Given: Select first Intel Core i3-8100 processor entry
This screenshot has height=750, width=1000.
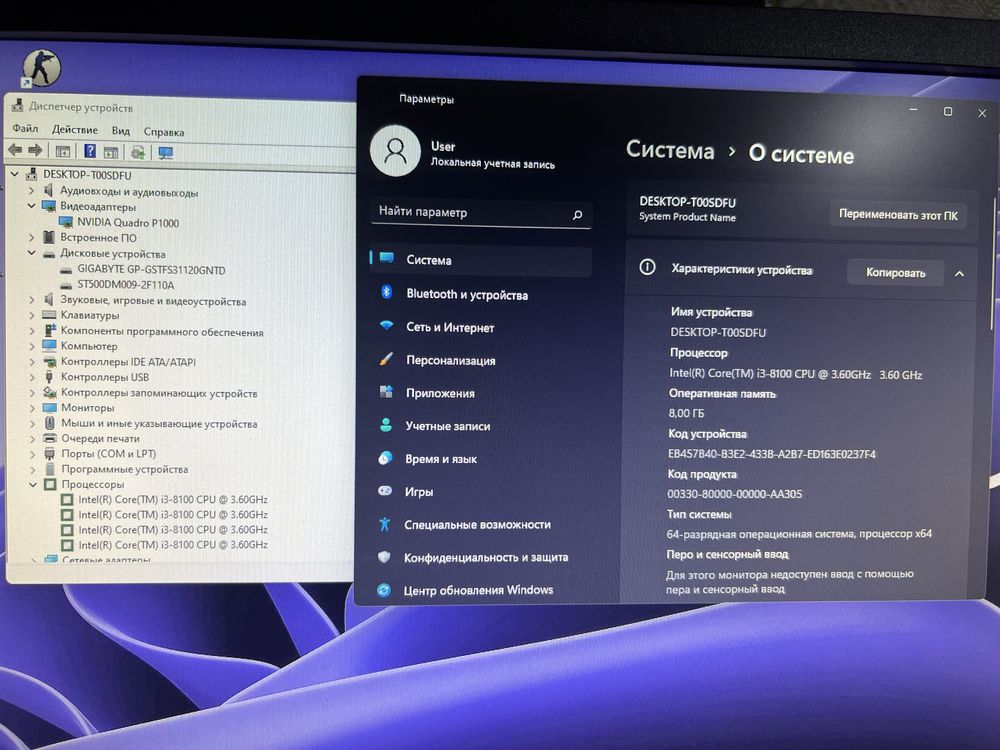Looking at the screenshot, I should (x=173, y=499).
